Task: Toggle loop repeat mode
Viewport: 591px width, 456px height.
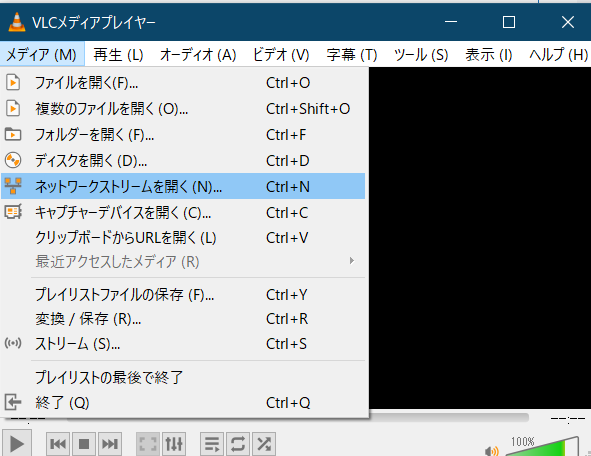Action: [x=238, y=444]
